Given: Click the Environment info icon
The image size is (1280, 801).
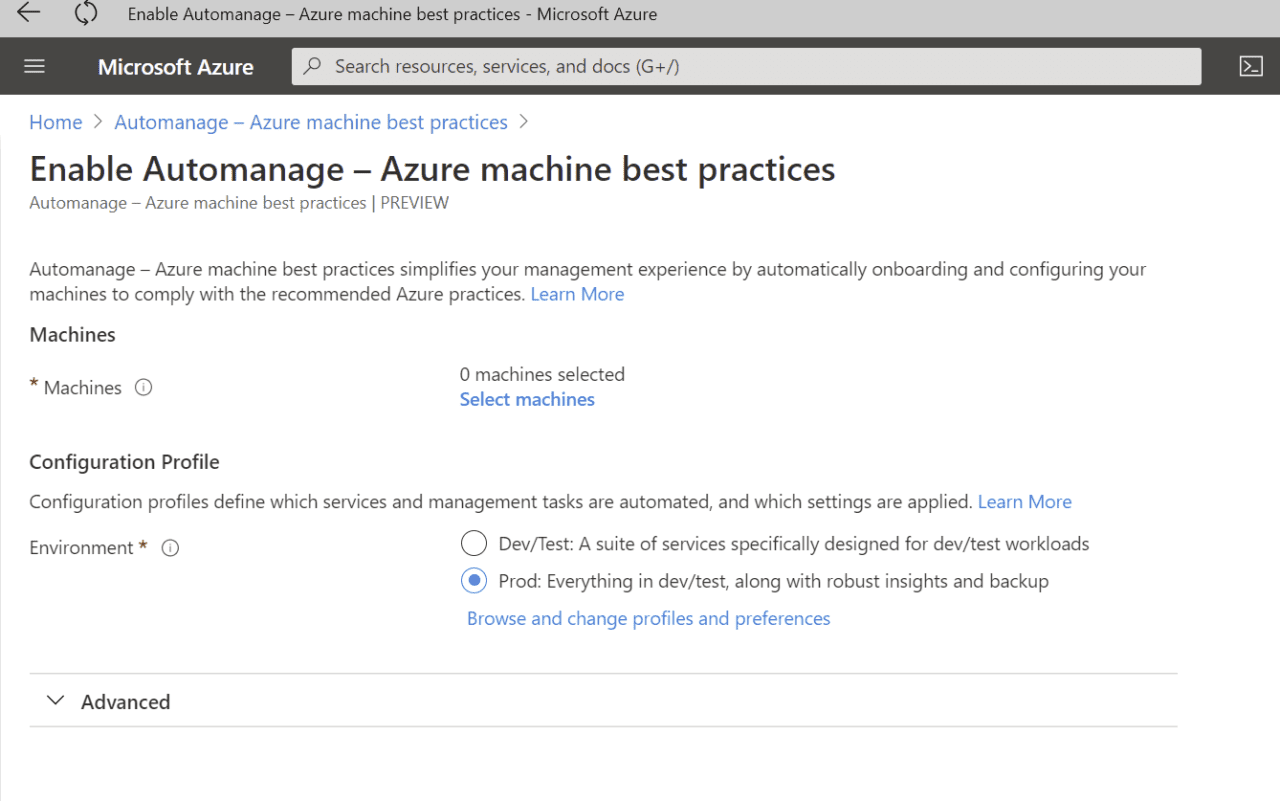Looking at the screenshot, I should pos(170,548).
